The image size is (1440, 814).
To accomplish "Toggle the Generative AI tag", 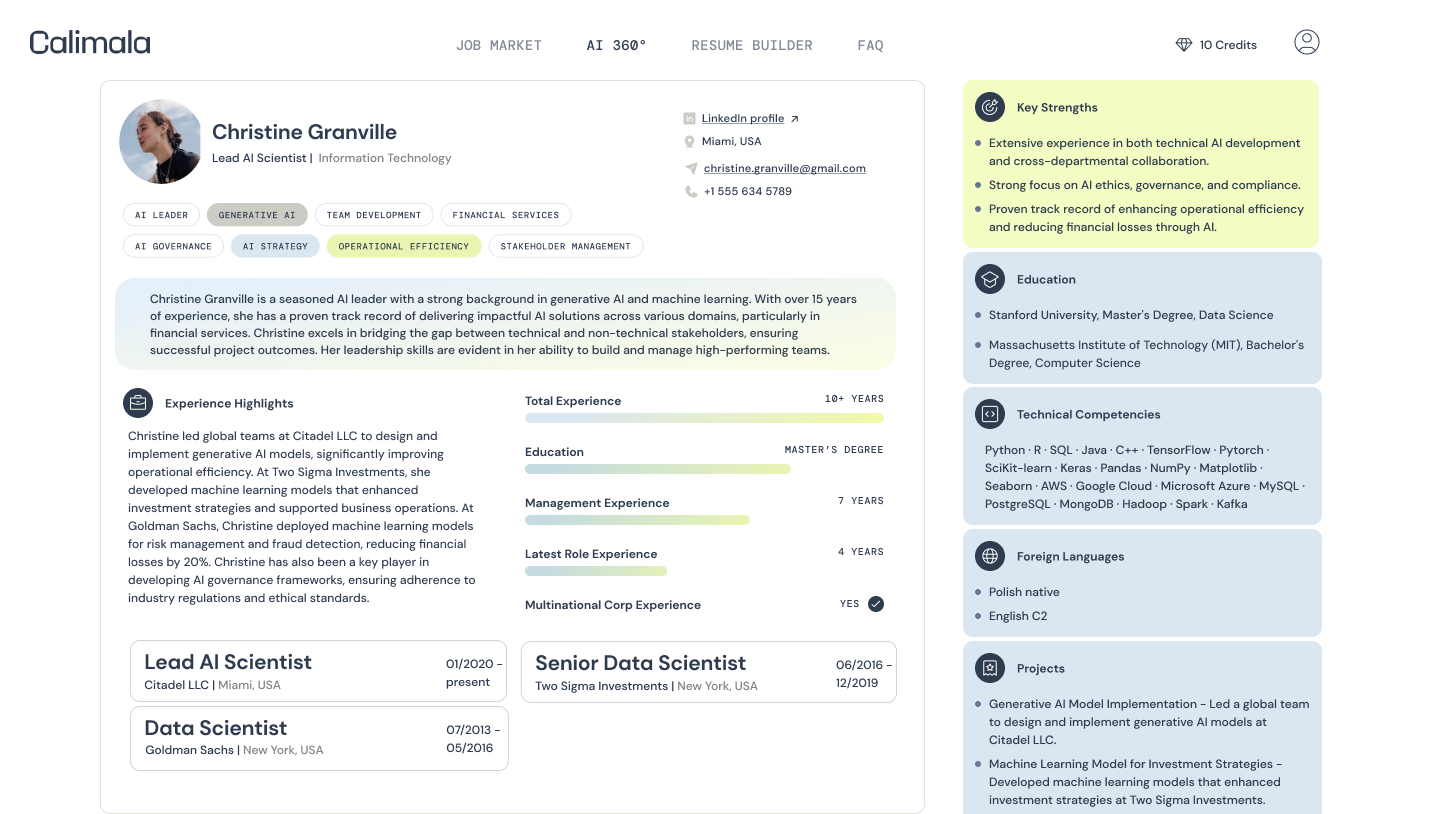I will (x=257, y=215).
